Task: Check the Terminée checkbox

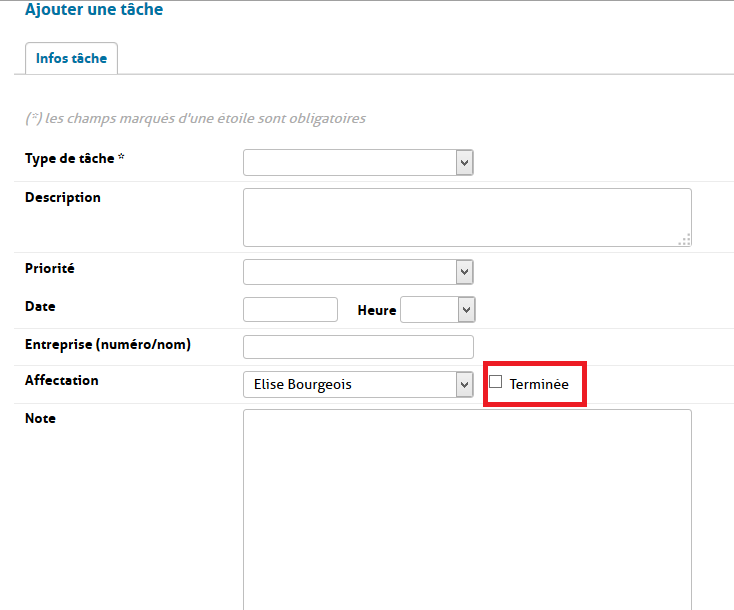Action: 495,382
